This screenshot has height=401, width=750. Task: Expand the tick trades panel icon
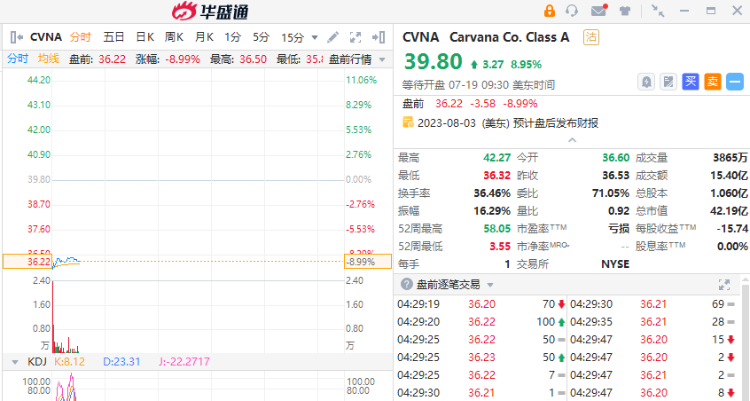click(724, 285)
